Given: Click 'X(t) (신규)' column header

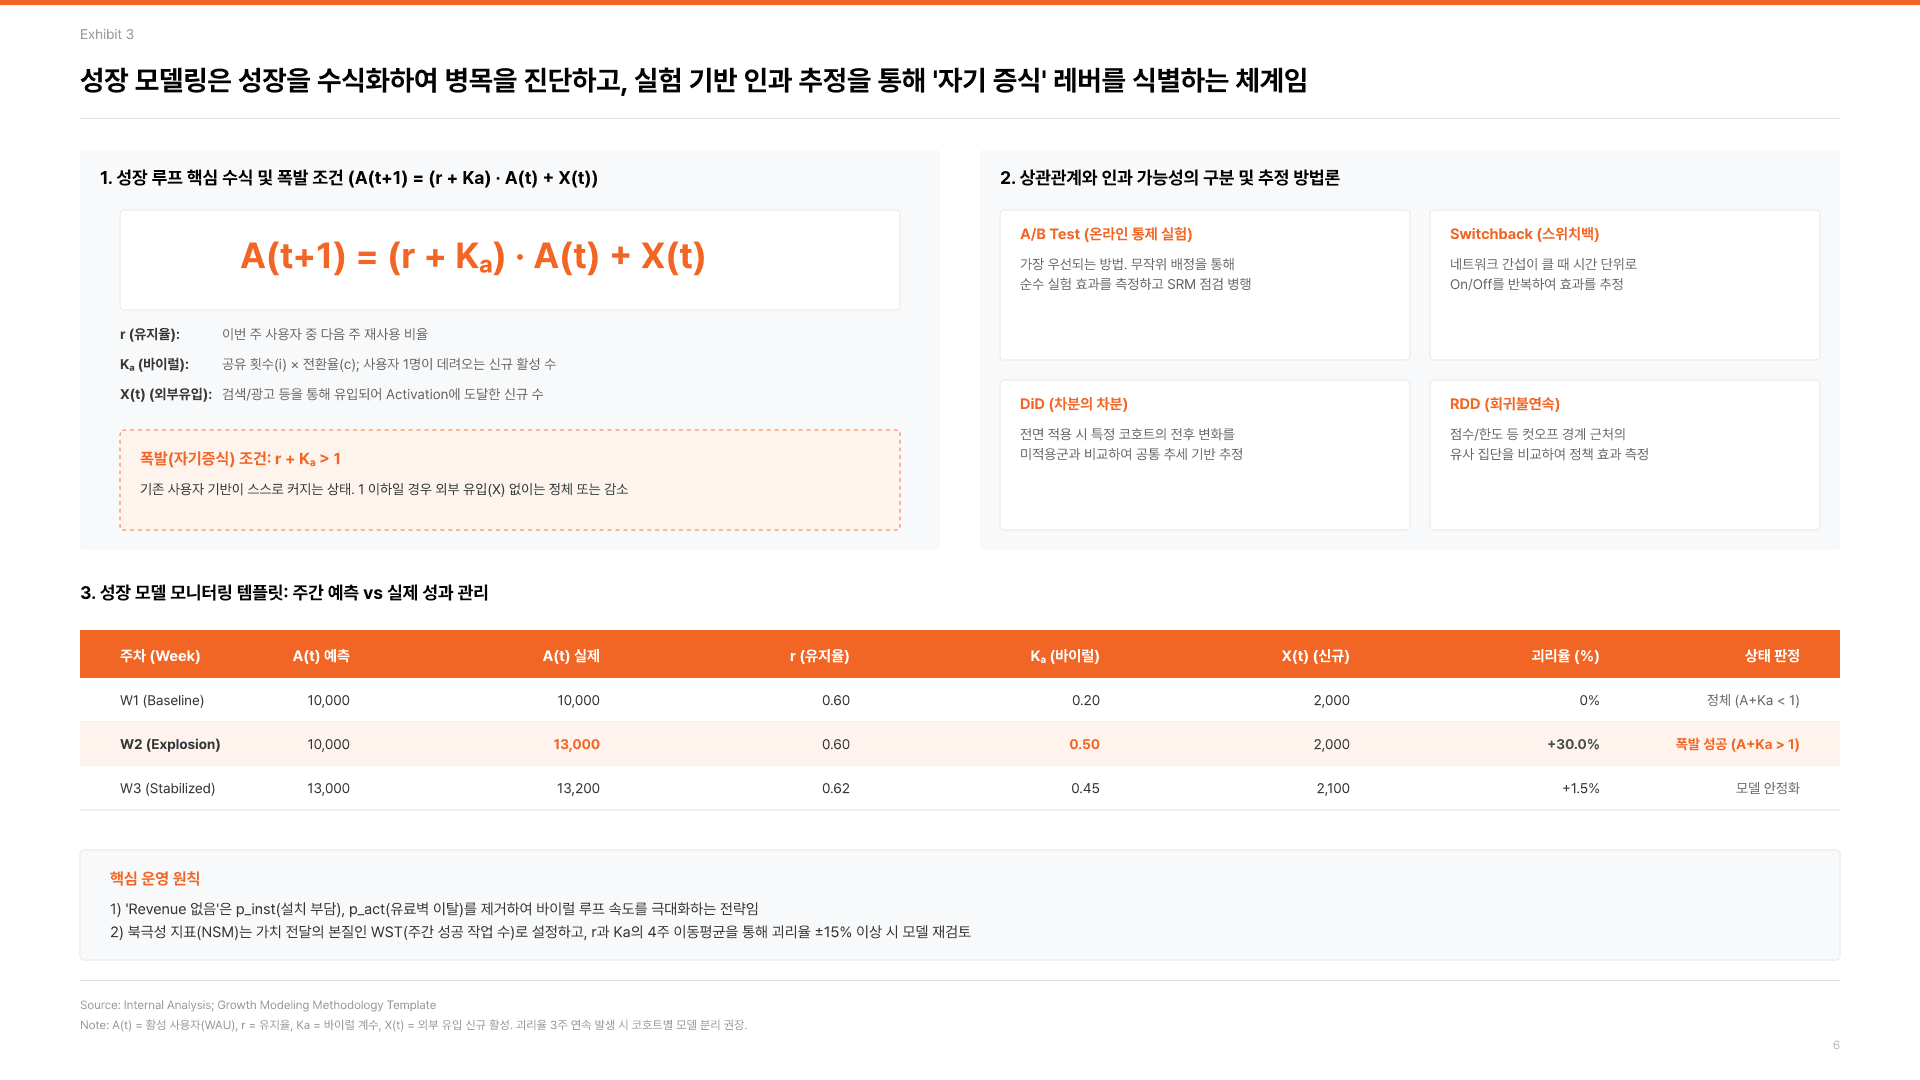Looking at the screenshot, I should [1316, 656].
